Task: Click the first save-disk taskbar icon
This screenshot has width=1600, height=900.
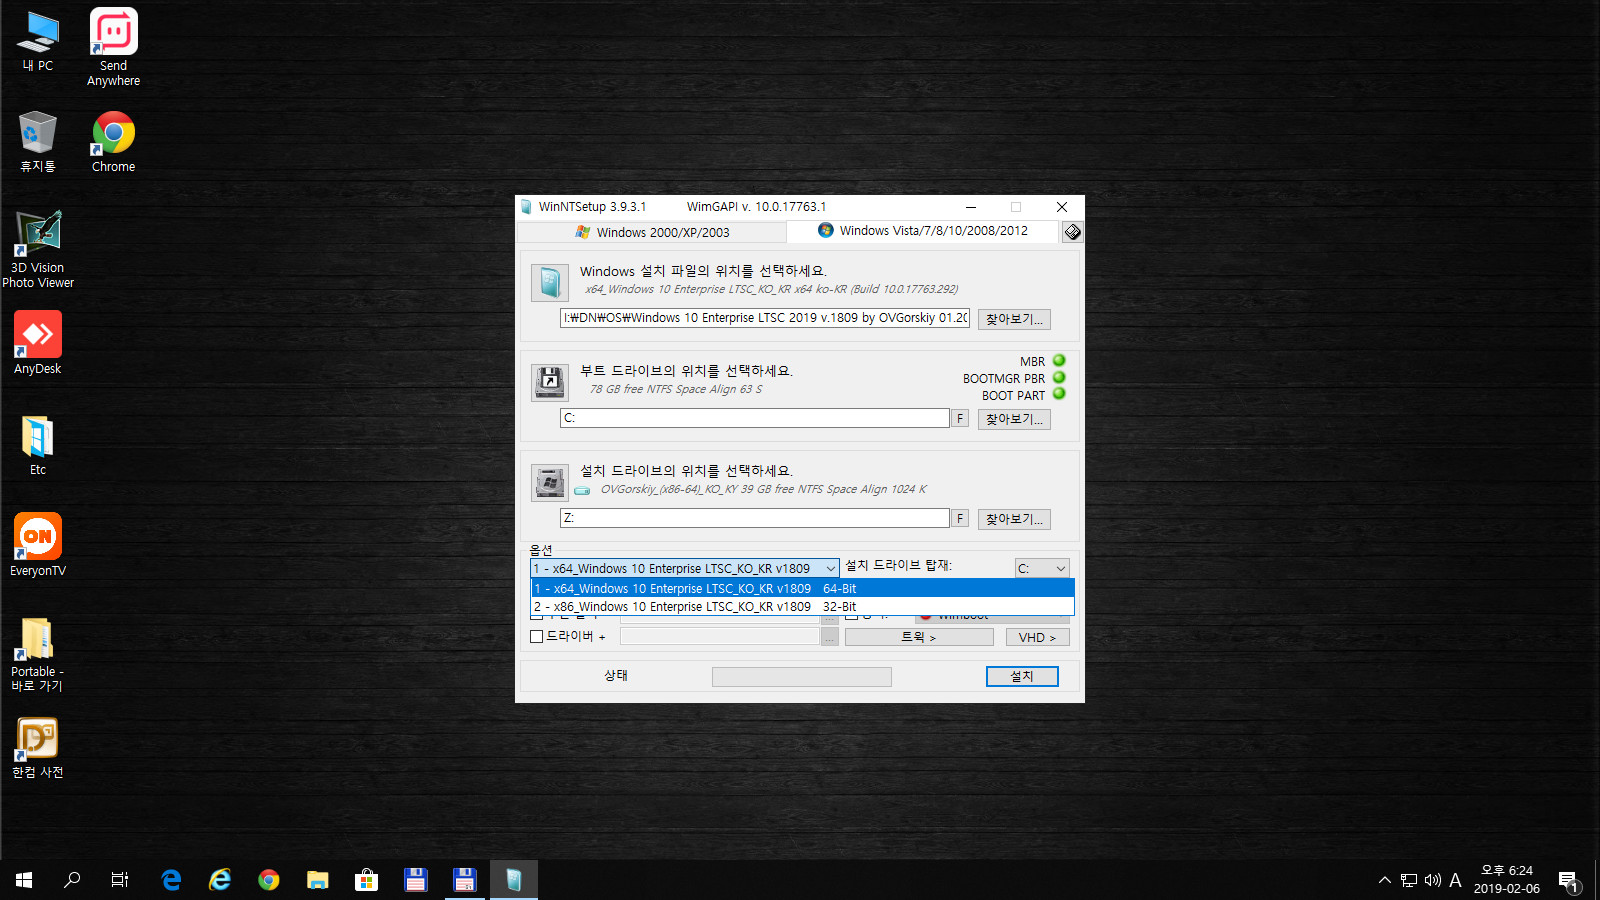Action: coord(416,880)
